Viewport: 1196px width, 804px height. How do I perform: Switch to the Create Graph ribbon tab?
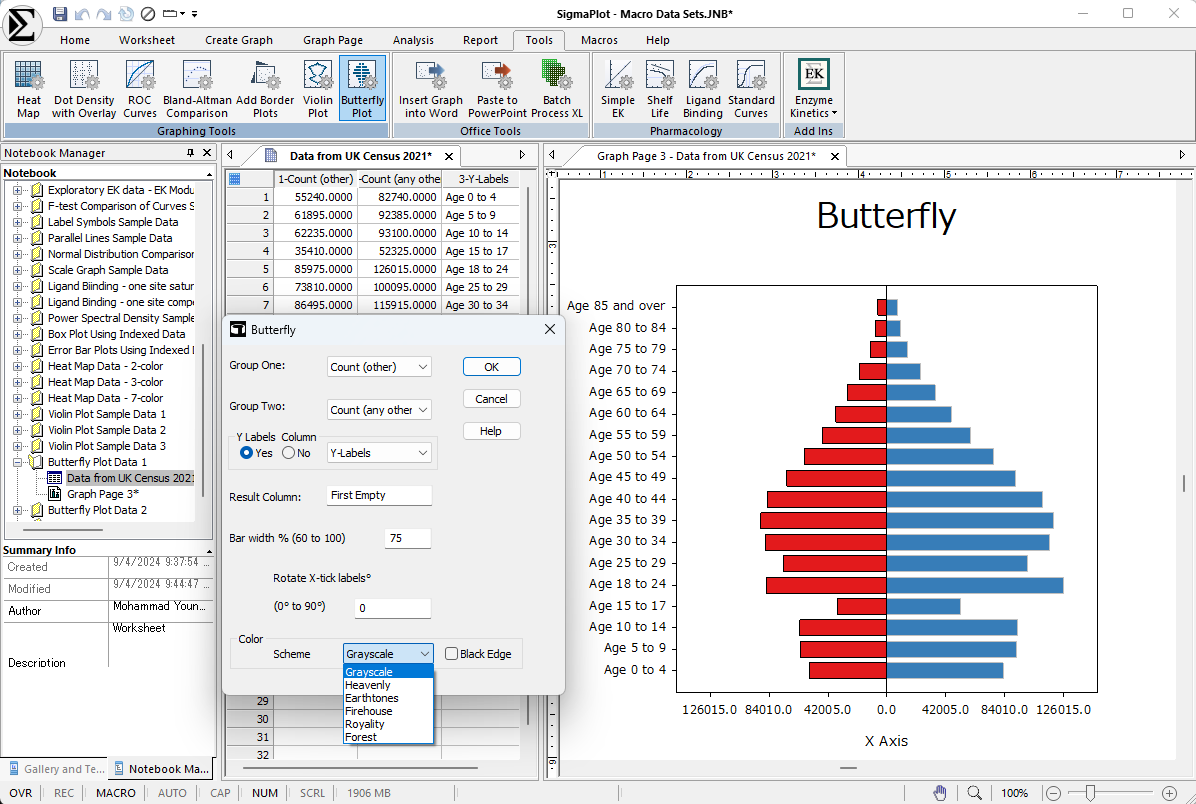(239, 40)
